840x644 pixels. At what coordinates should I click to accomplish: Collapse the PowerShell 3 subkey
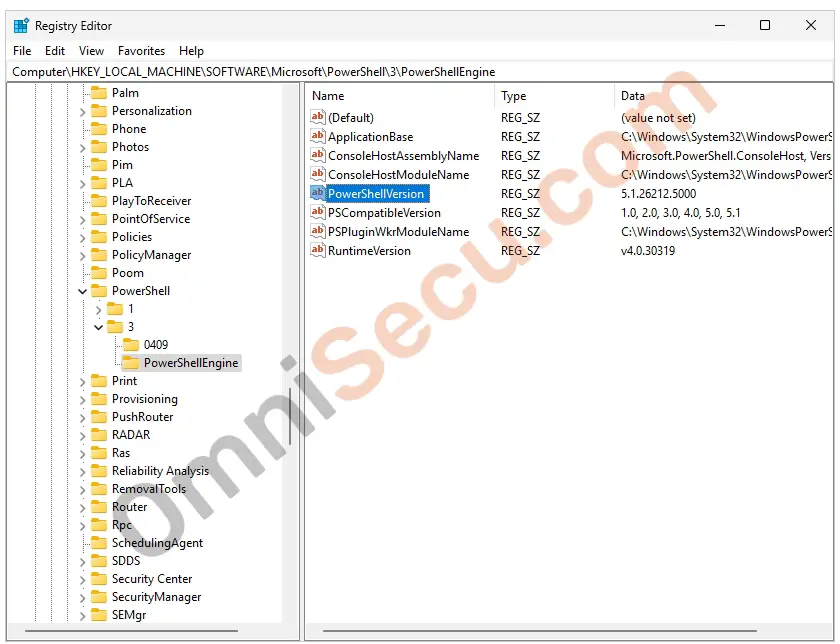(x=99, y=327)
